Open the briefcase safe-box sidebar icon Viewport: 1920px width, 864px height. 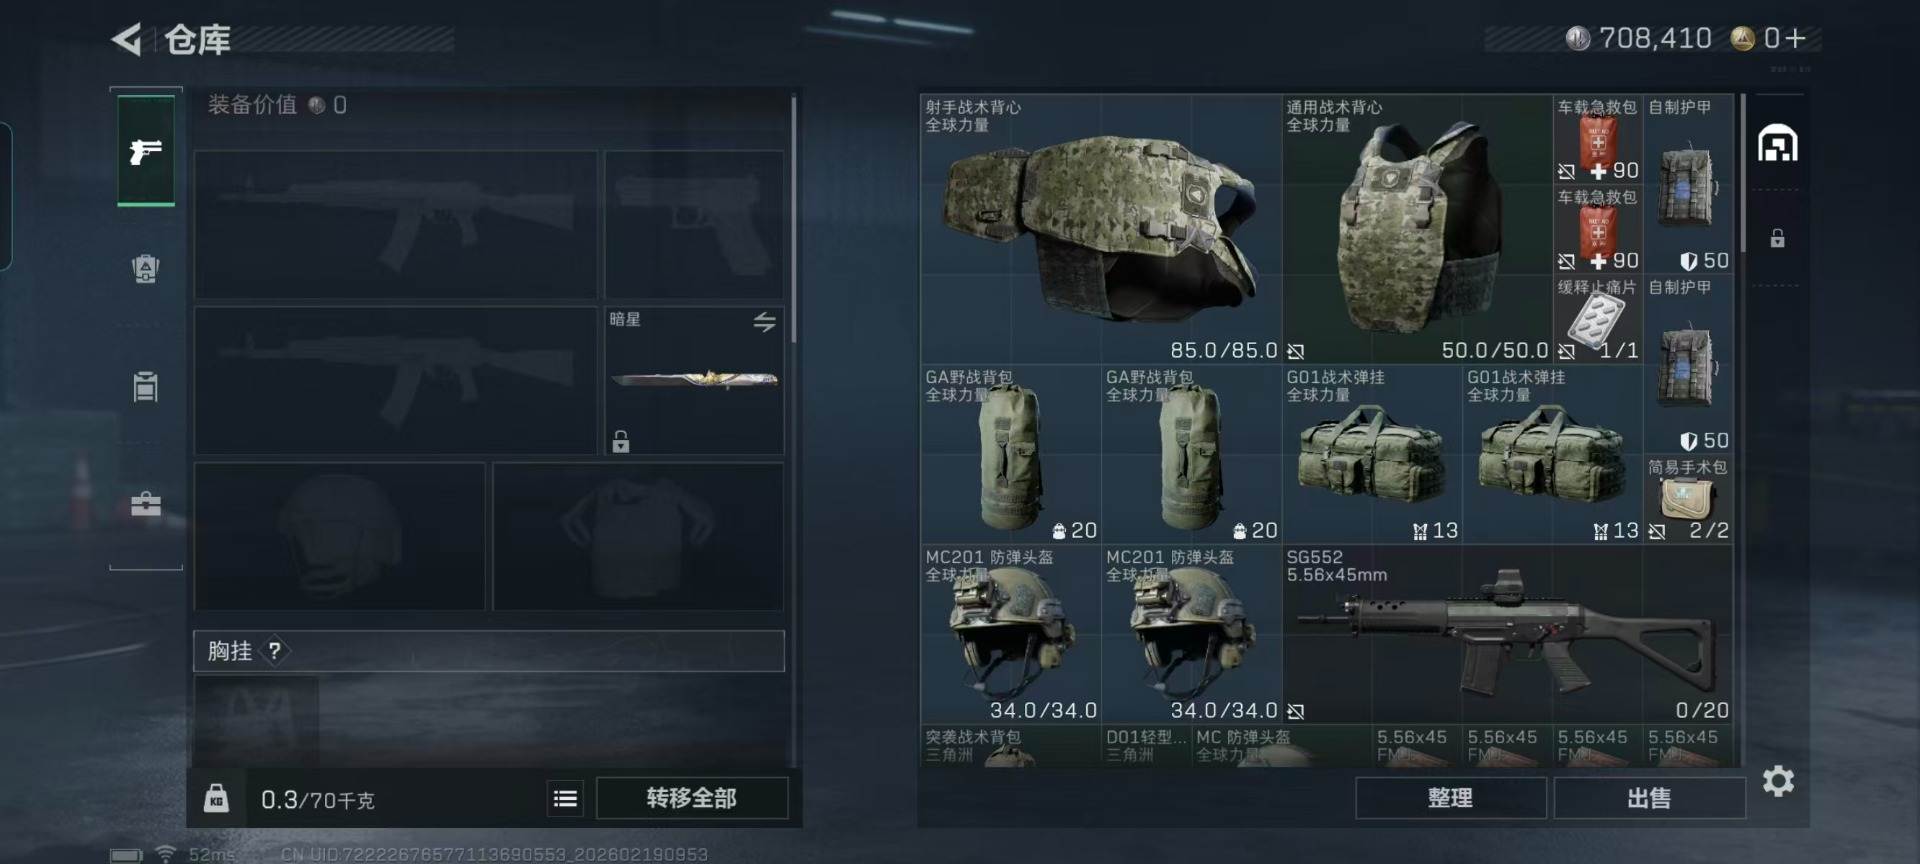[146, 503]
